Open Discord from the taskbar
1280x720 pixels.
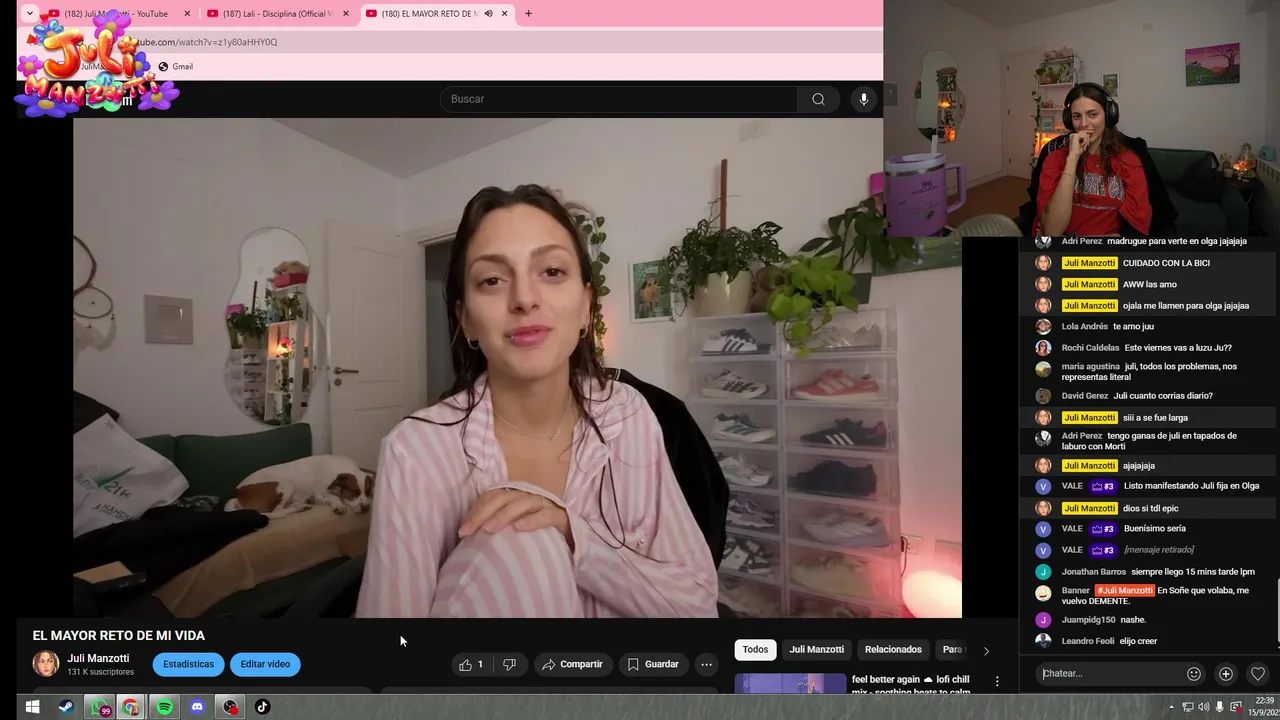point(197,707)
